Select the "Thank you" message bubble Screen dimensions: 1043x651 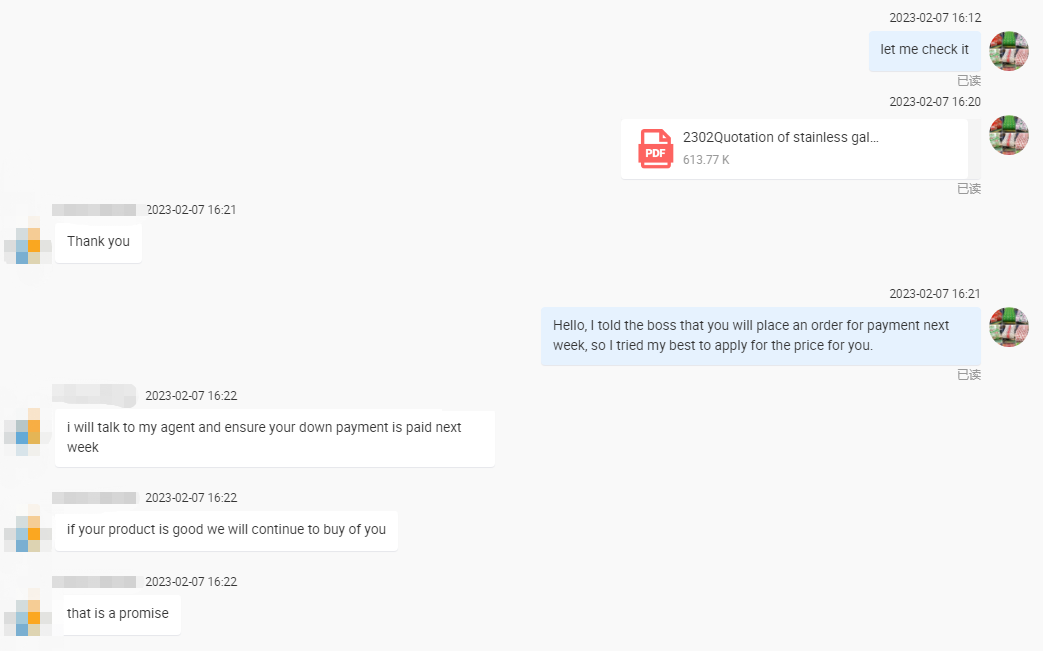pos(98,242)
